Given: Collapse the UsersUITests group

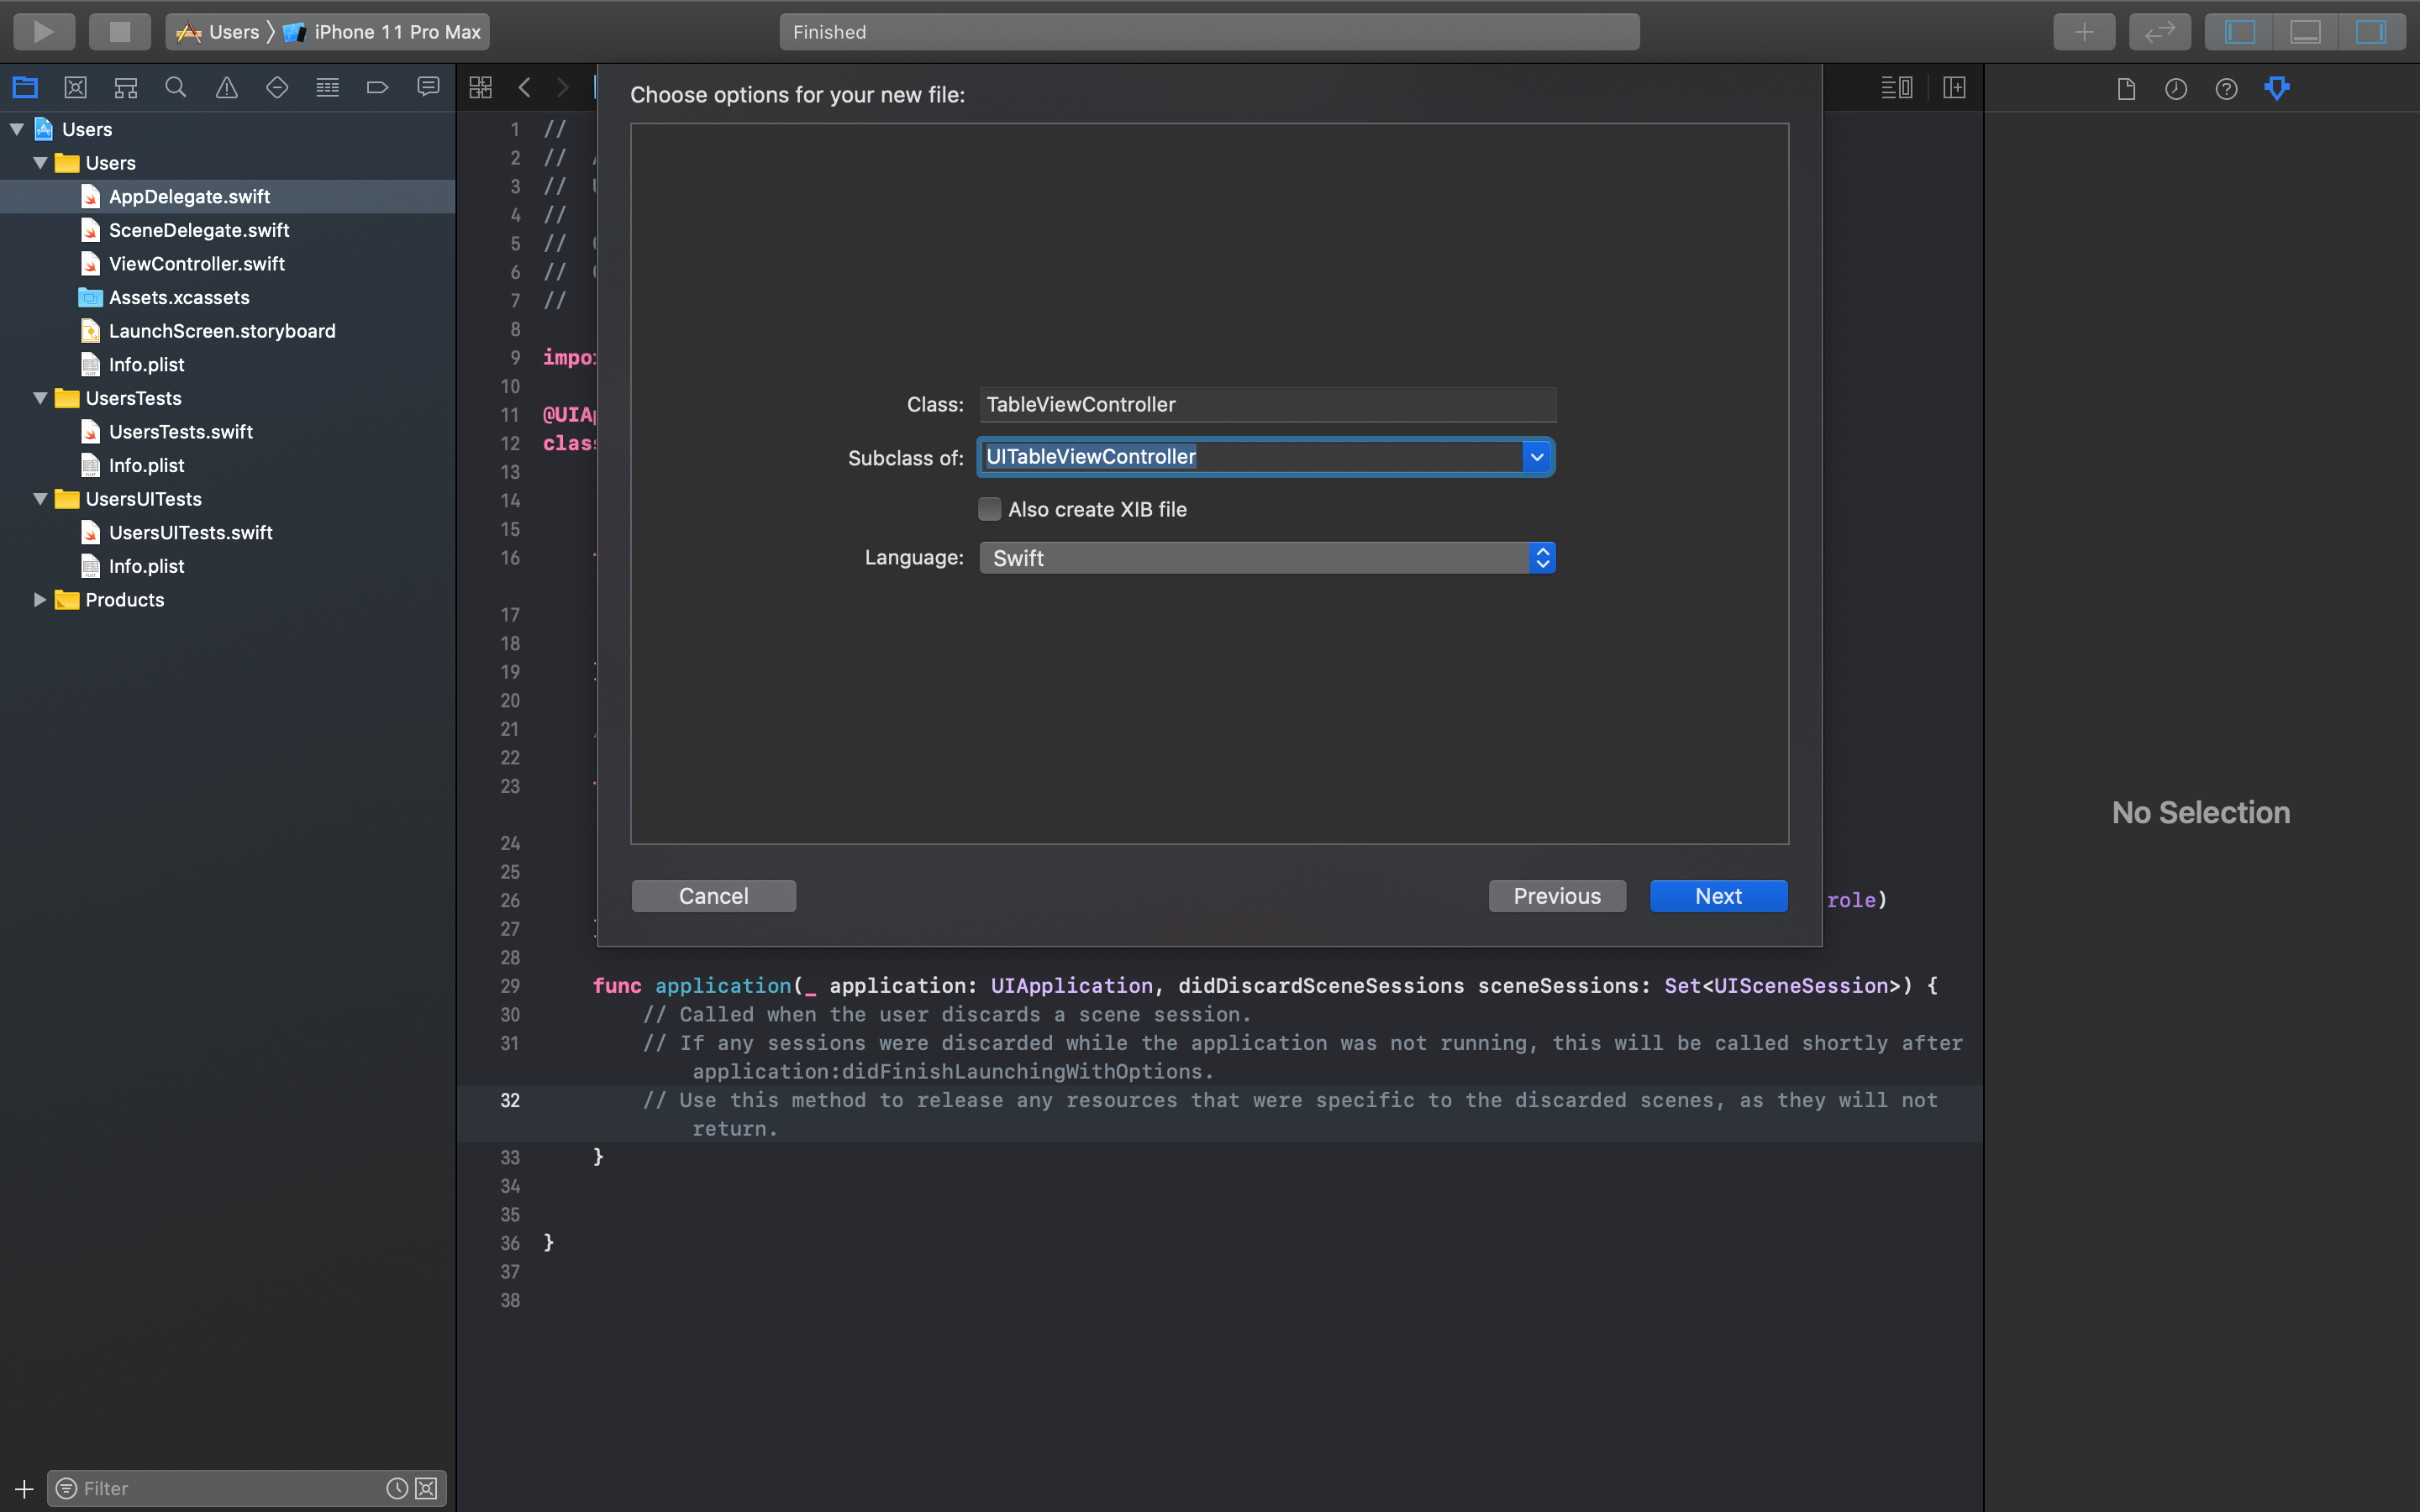Looking at the screenshot, I should click(40, 498).
